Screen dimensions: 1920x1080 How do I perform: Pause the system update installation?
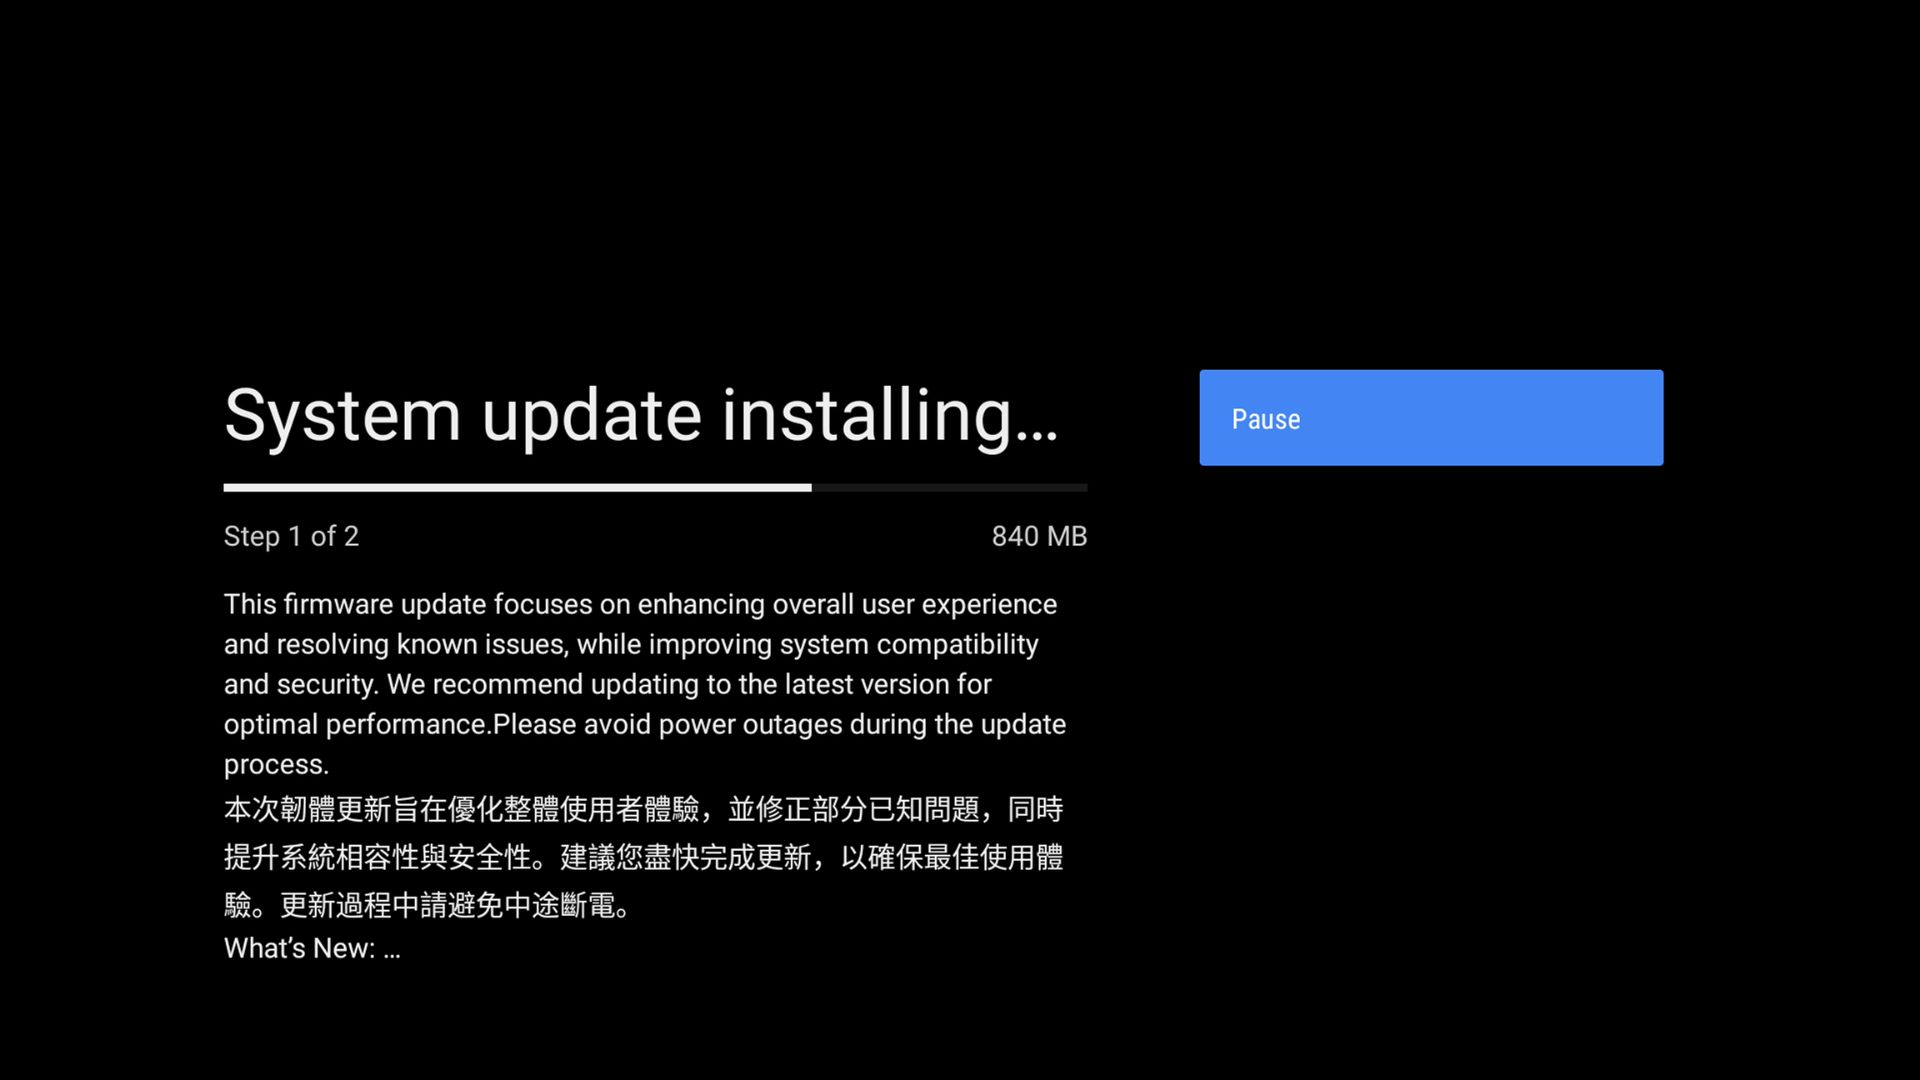1431,418
